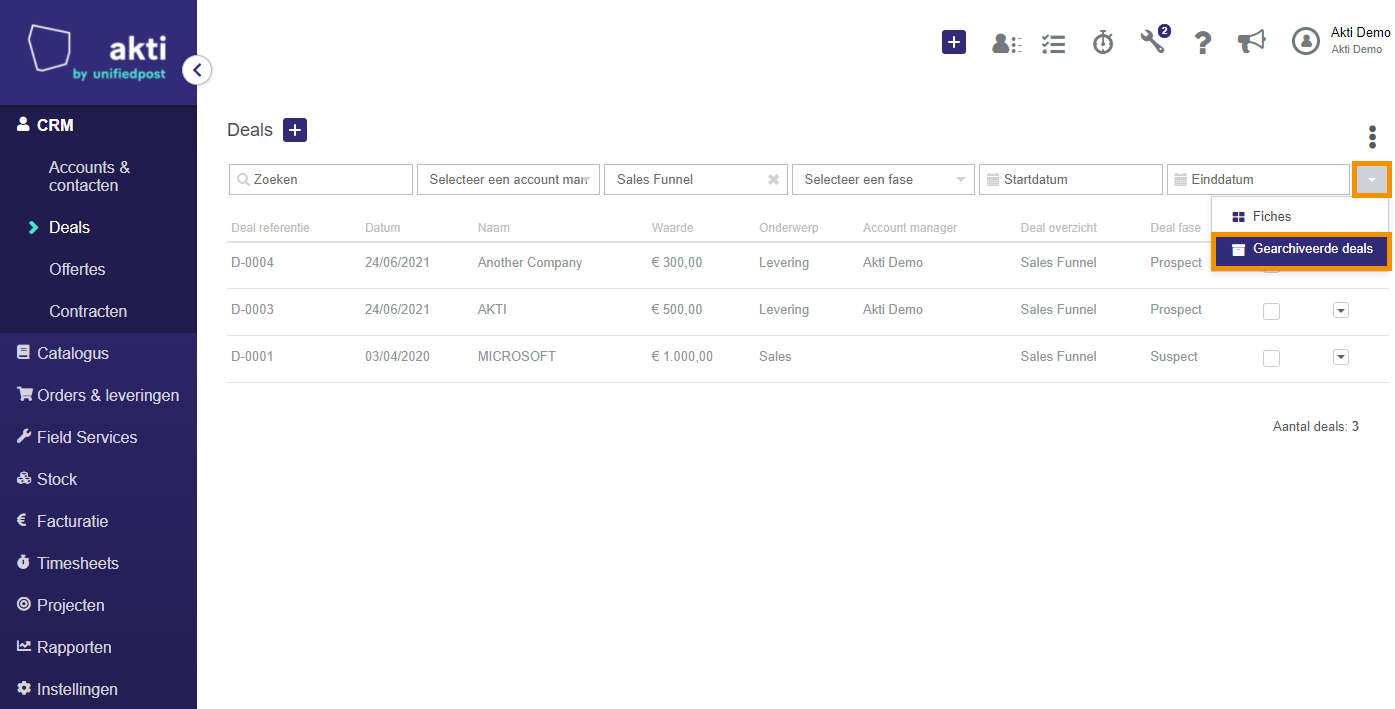Open the question mark help icon

tap(1203, 43)
